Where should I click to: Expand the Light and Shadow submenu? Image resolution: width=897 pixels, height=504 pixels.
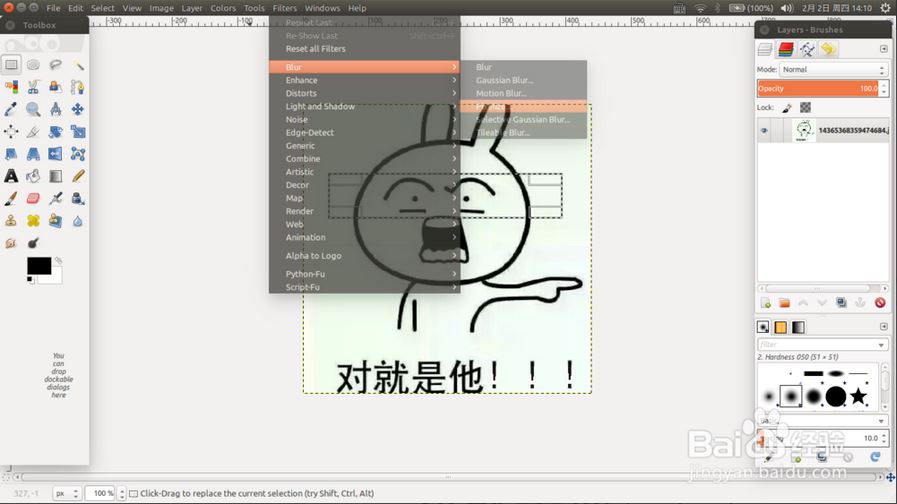click(x=364, y=106)
